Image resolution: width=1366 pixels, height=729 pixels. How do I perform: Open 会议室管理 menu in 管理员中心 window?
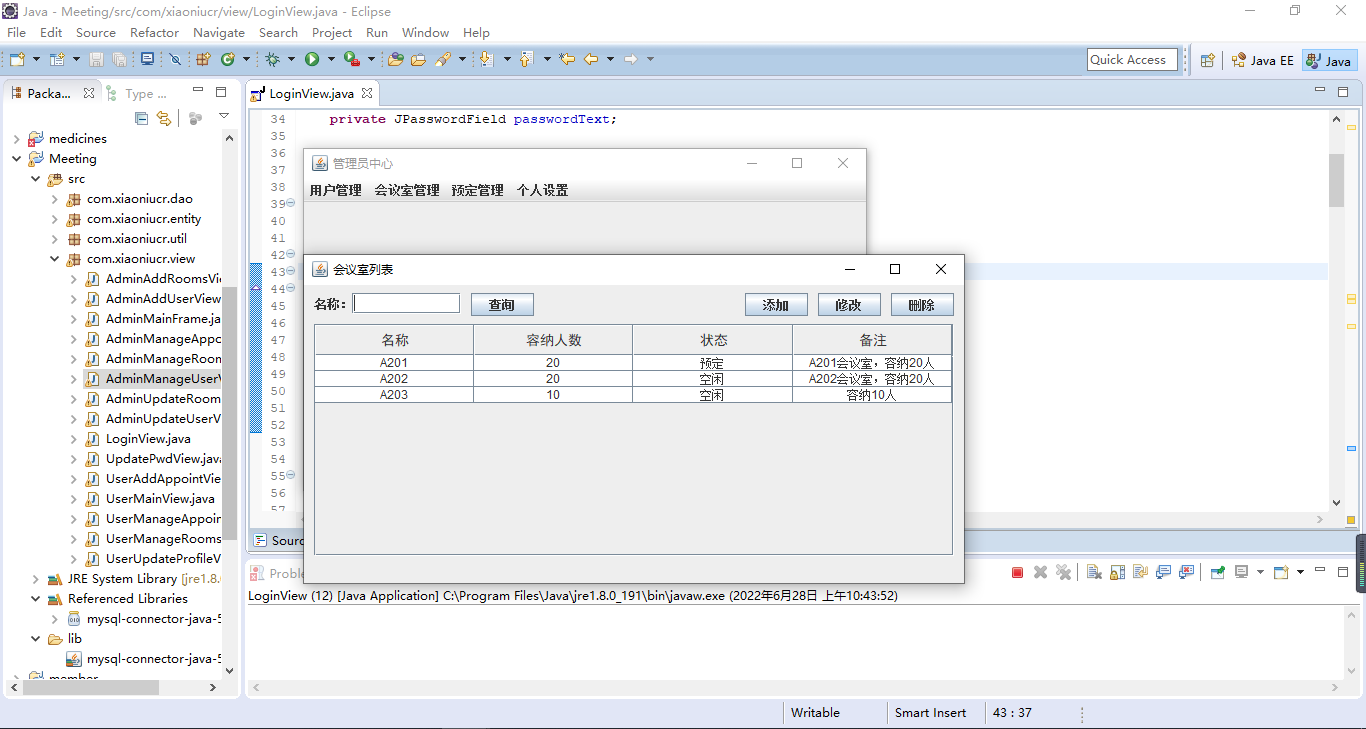point(407,190)
